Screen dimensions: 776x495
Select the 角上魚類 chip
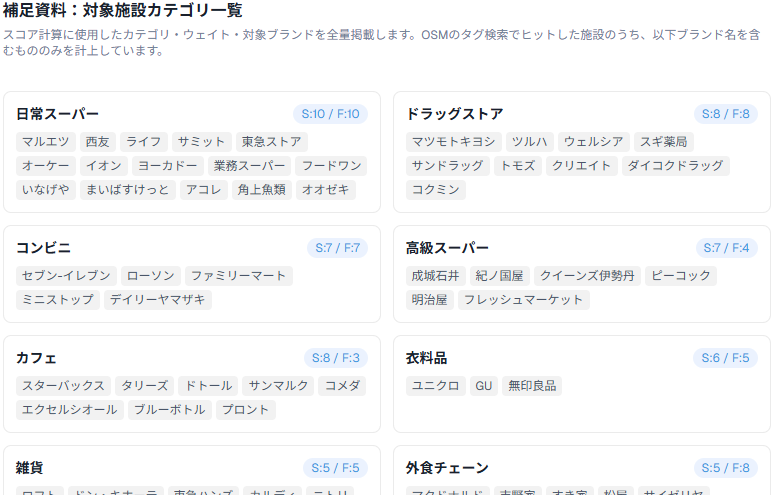click(262, 190)
